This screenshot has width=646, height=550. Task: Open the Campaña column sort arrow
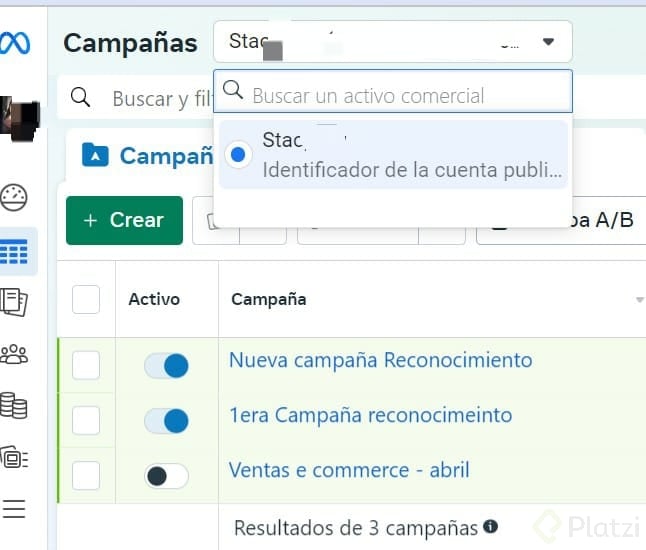click(x=639, y=300)
